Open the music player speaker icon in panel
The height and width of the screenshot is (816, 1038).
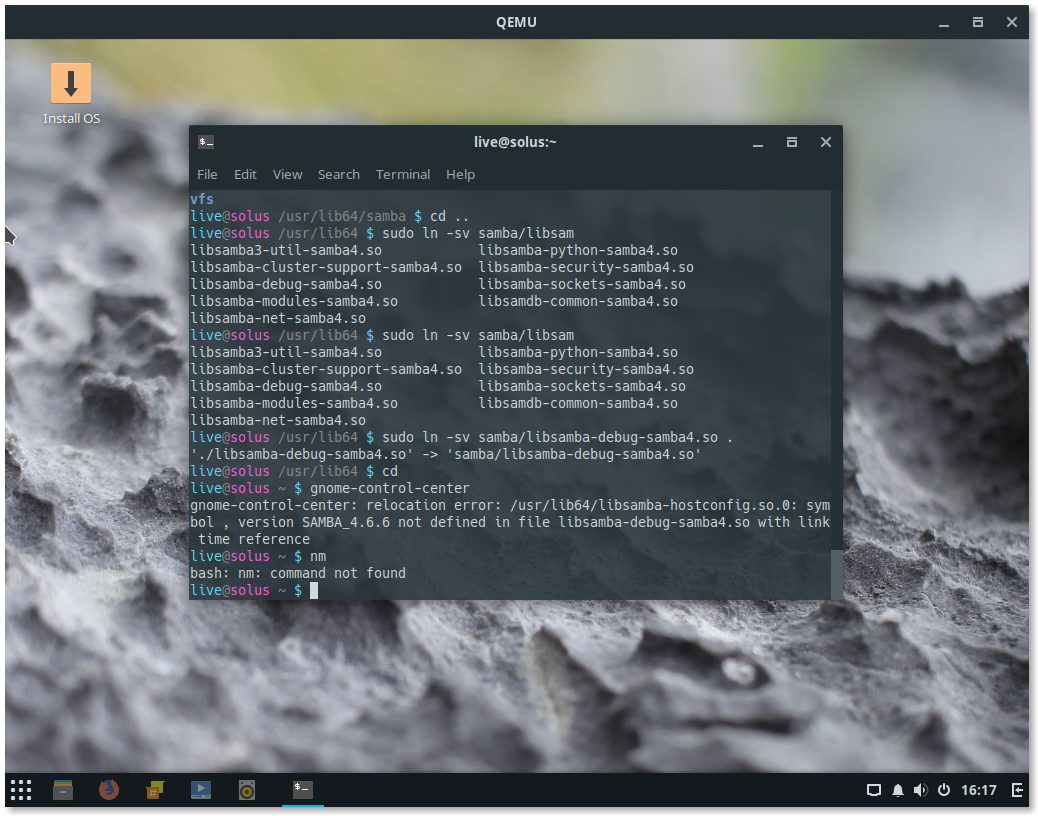[x=247, y=790]
